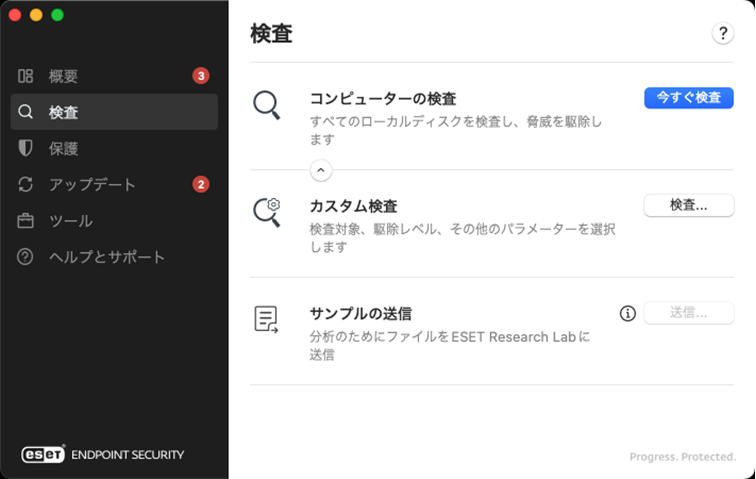This screenshot has width=756, height=479.
Task: Click the ESET Endpoint Security logo
Action: click(103, 454)
